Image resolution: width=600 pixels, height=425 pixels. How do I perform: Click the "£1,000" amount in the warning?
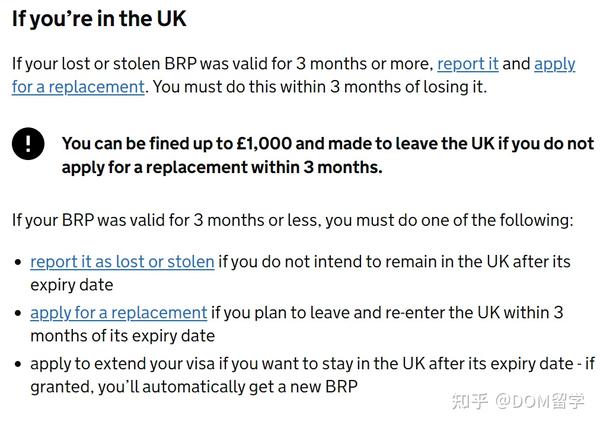pos(265,144)
